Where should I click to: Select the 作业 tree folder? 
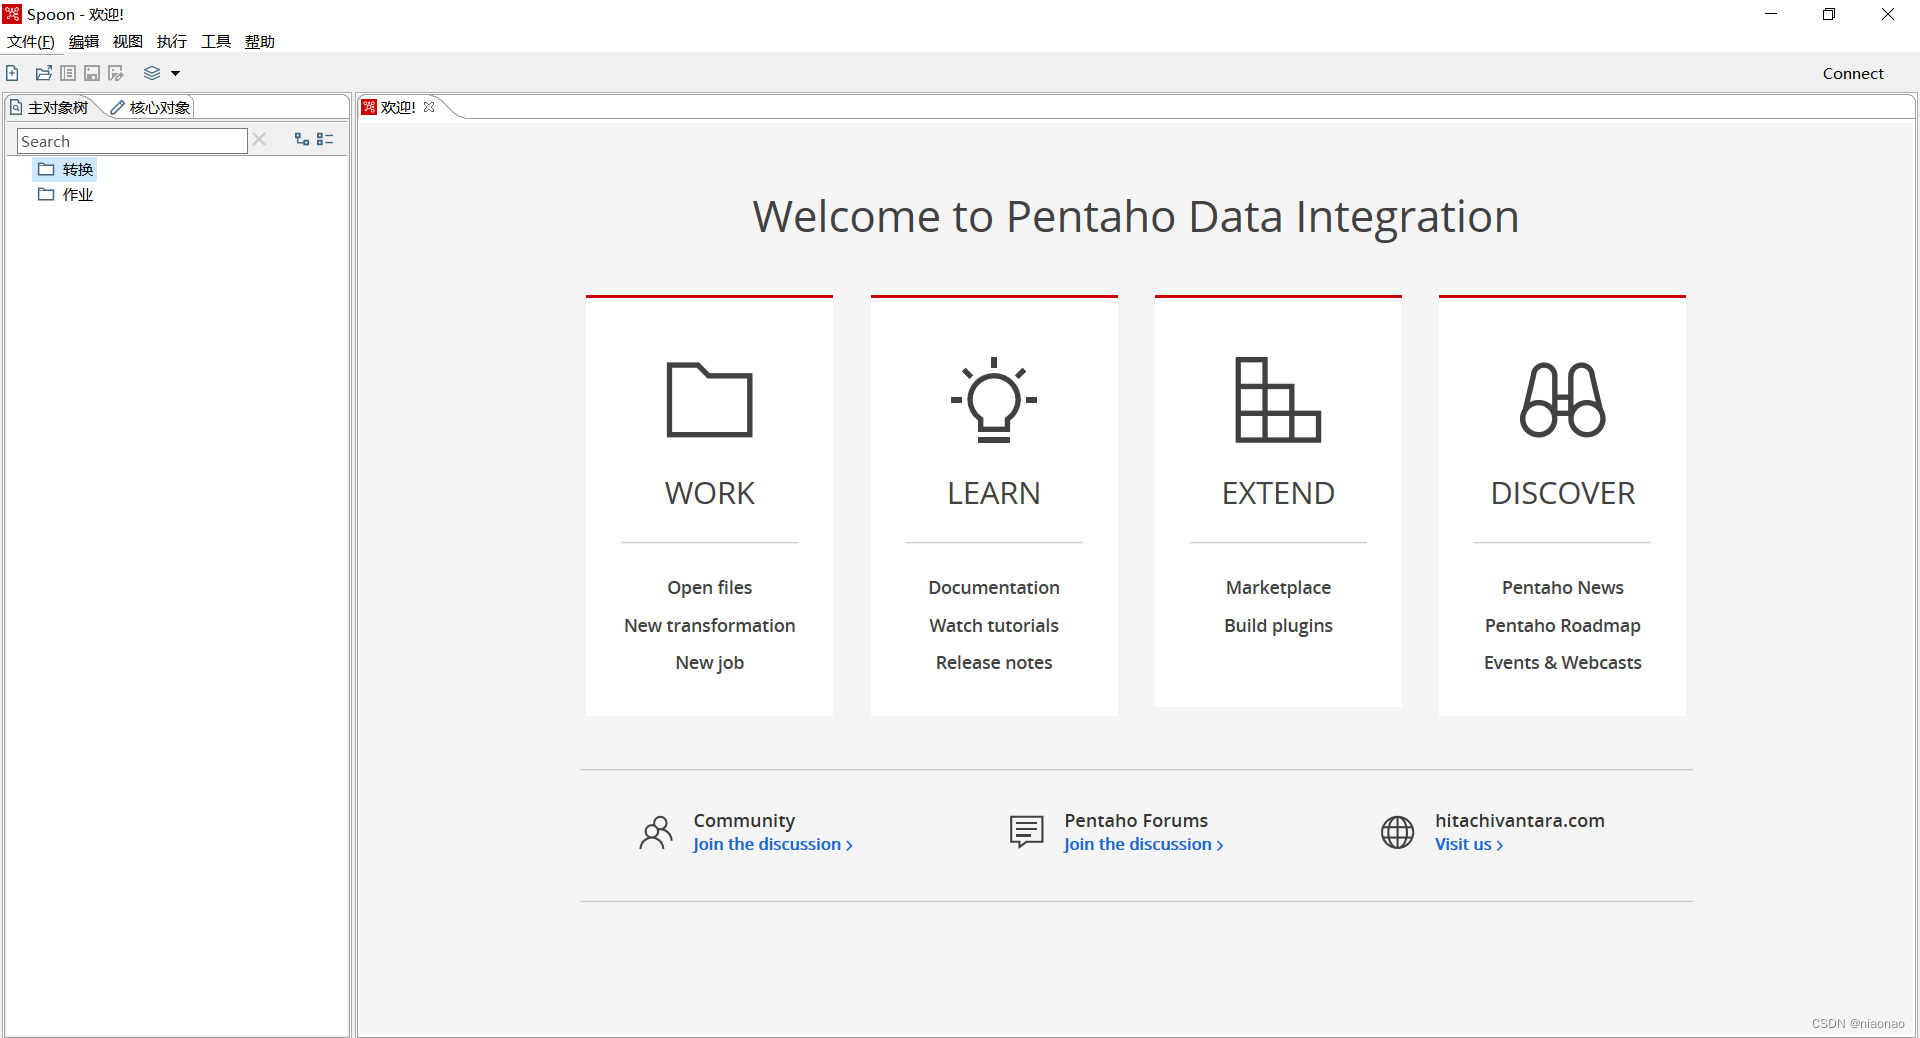click(x=66, y=194)
